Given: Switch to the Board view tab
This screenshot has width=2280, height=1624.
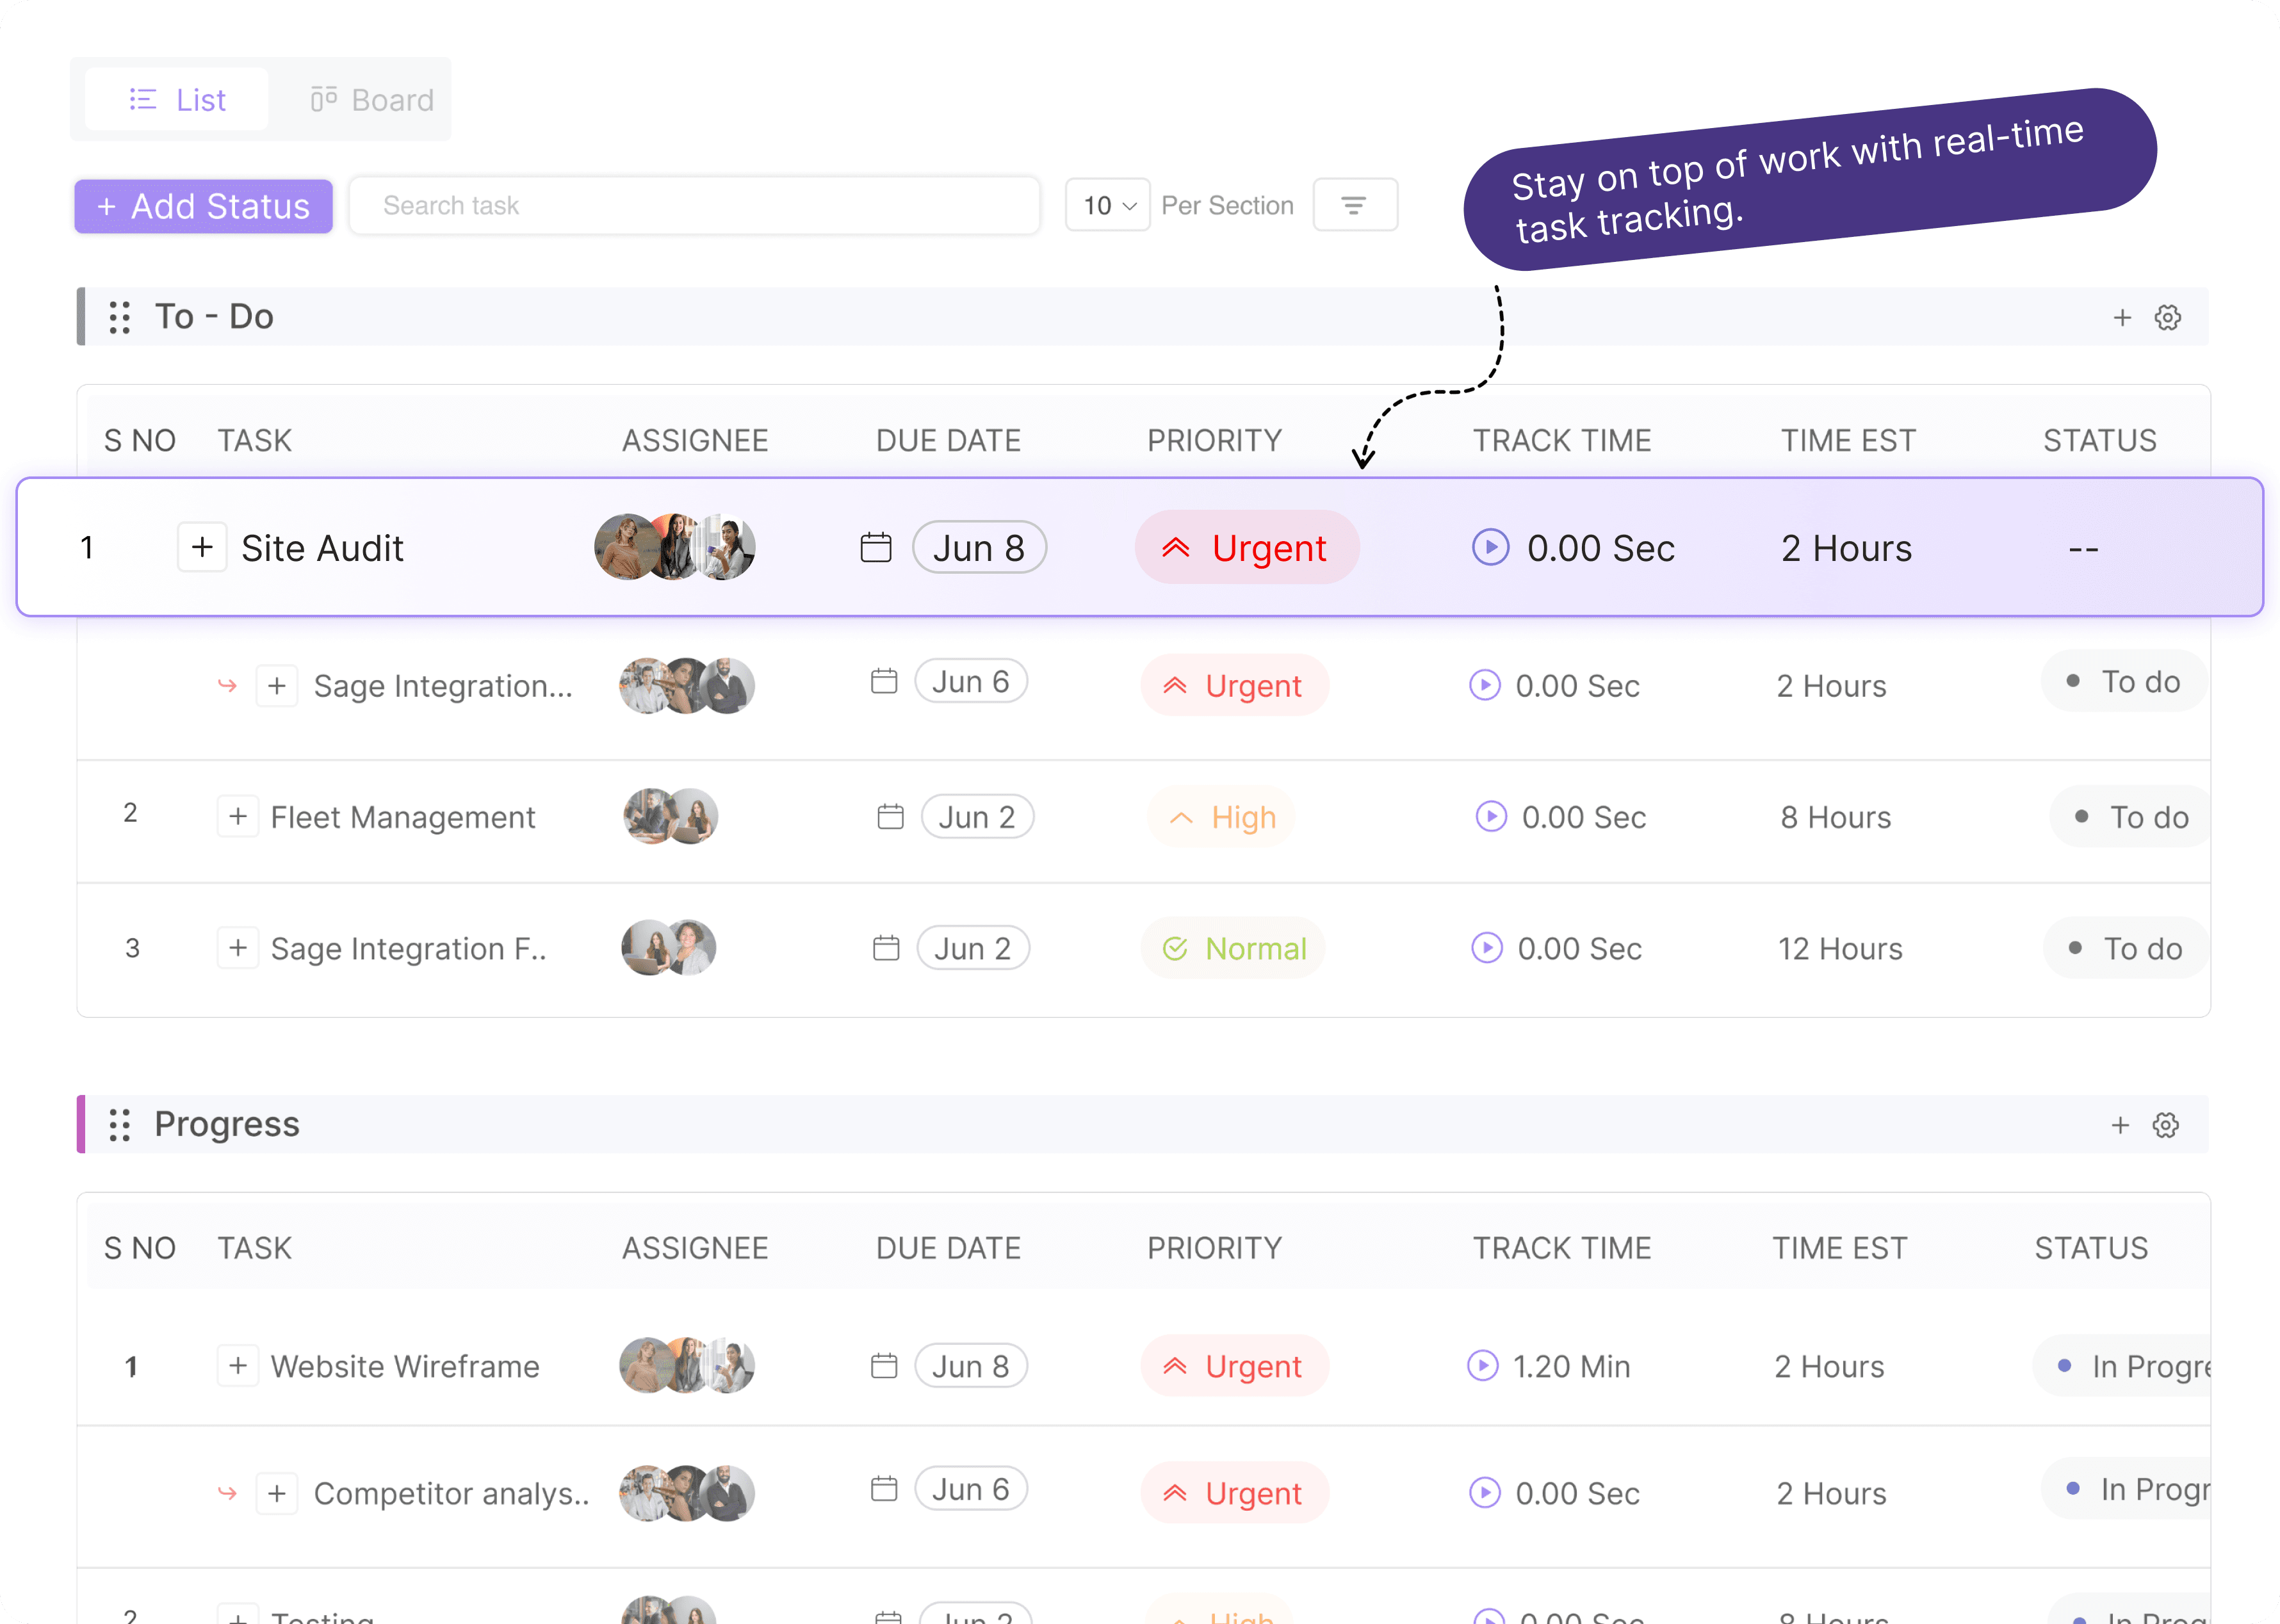Looking at the screenshot, I should point(371,100).
